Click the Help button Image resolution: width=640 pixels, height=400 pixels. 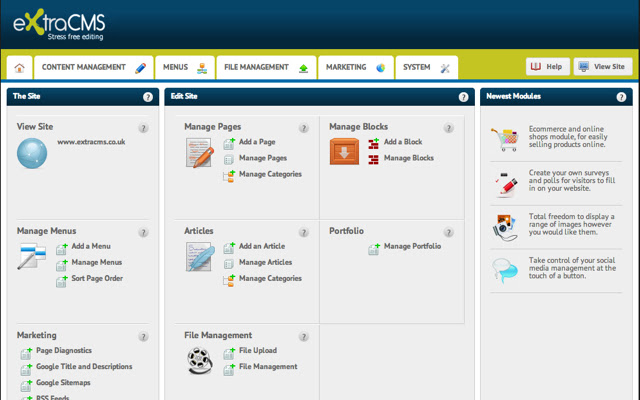point(548,67)
